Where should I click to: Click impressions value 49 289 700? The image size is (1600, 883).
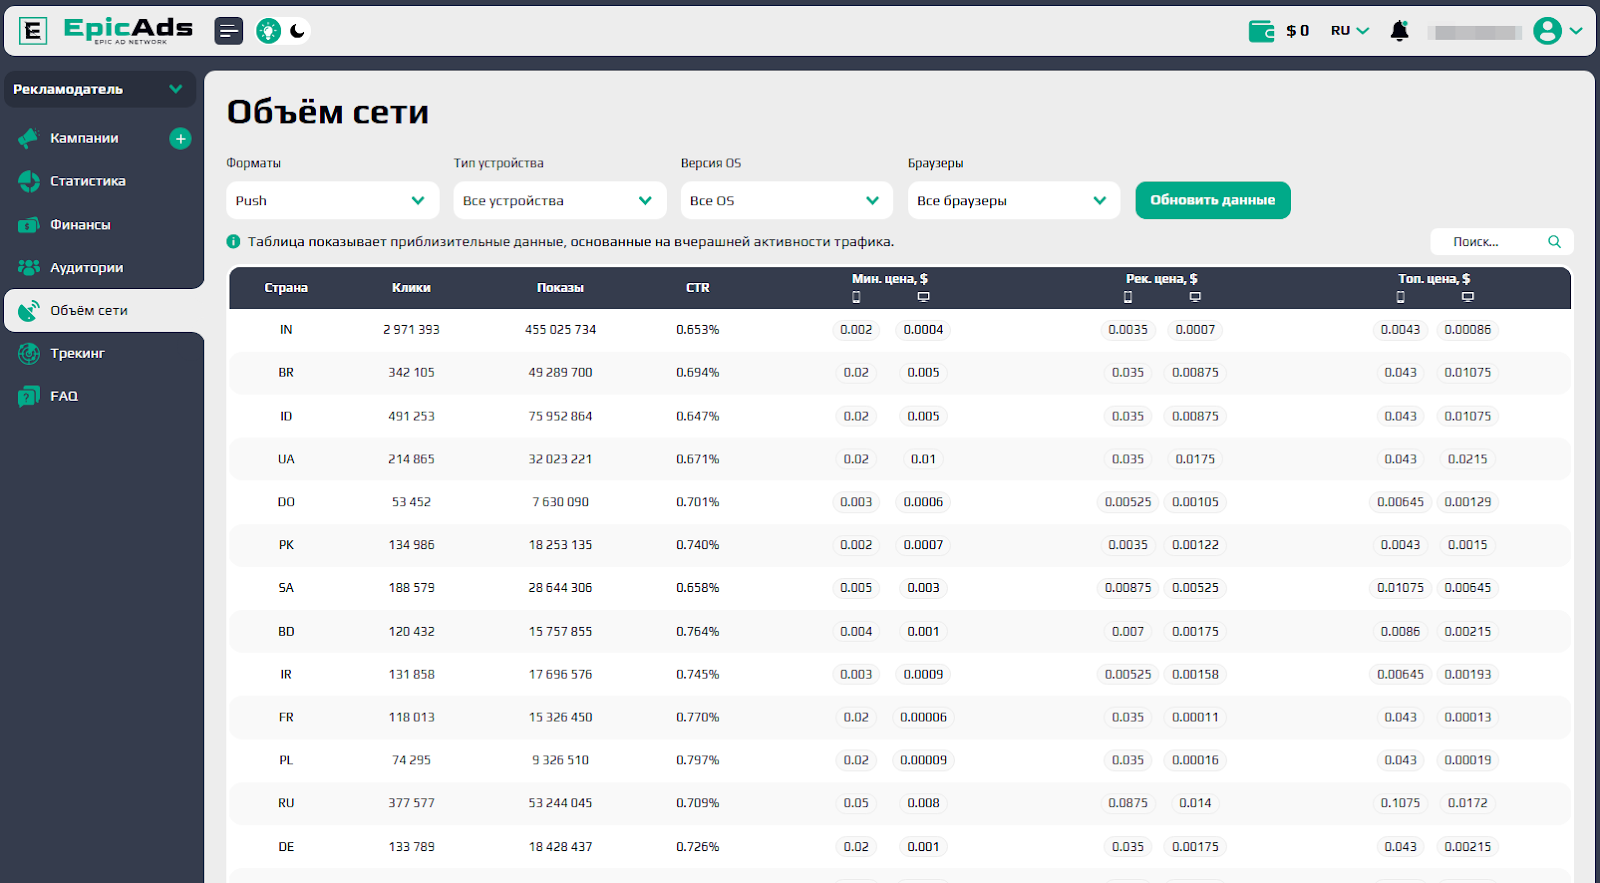point(560,373)
